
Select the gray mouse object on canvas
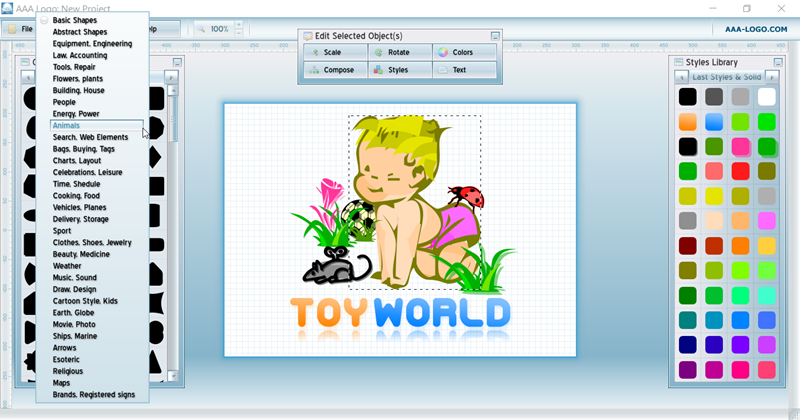pos(337,265)
